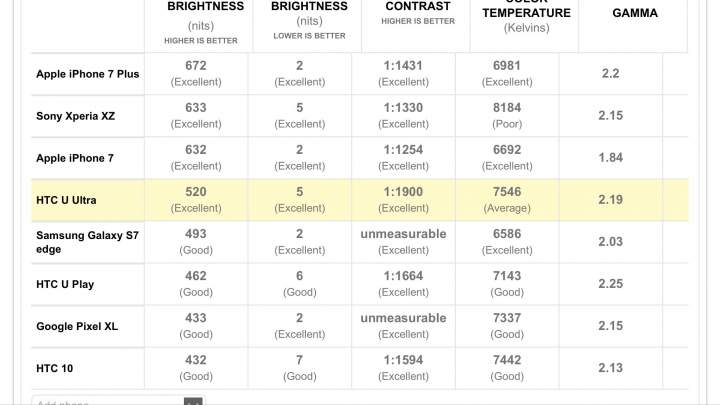Click the Sony Xperia XZ phone name

pyautogui.click(x=76, y=116)
